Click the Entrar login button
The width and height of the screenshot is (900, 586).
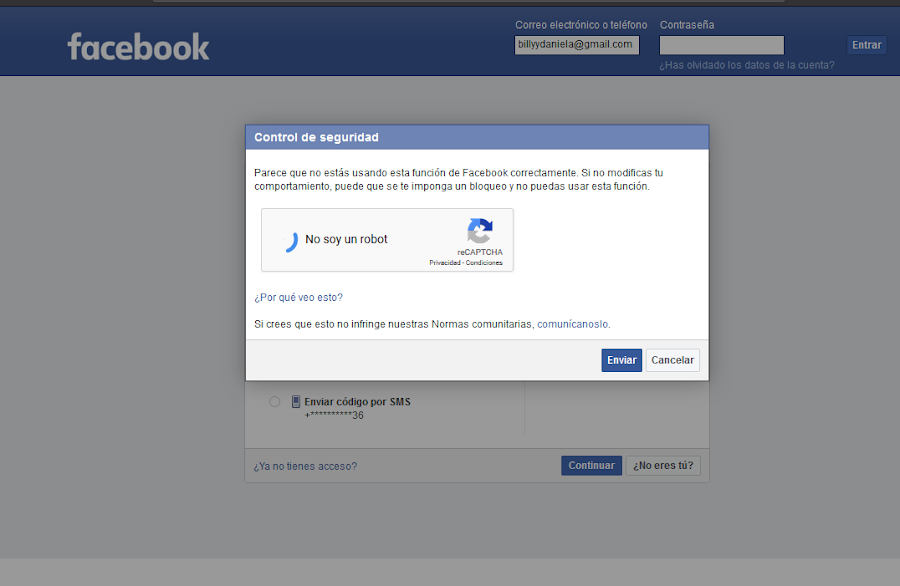click(866, 45)
